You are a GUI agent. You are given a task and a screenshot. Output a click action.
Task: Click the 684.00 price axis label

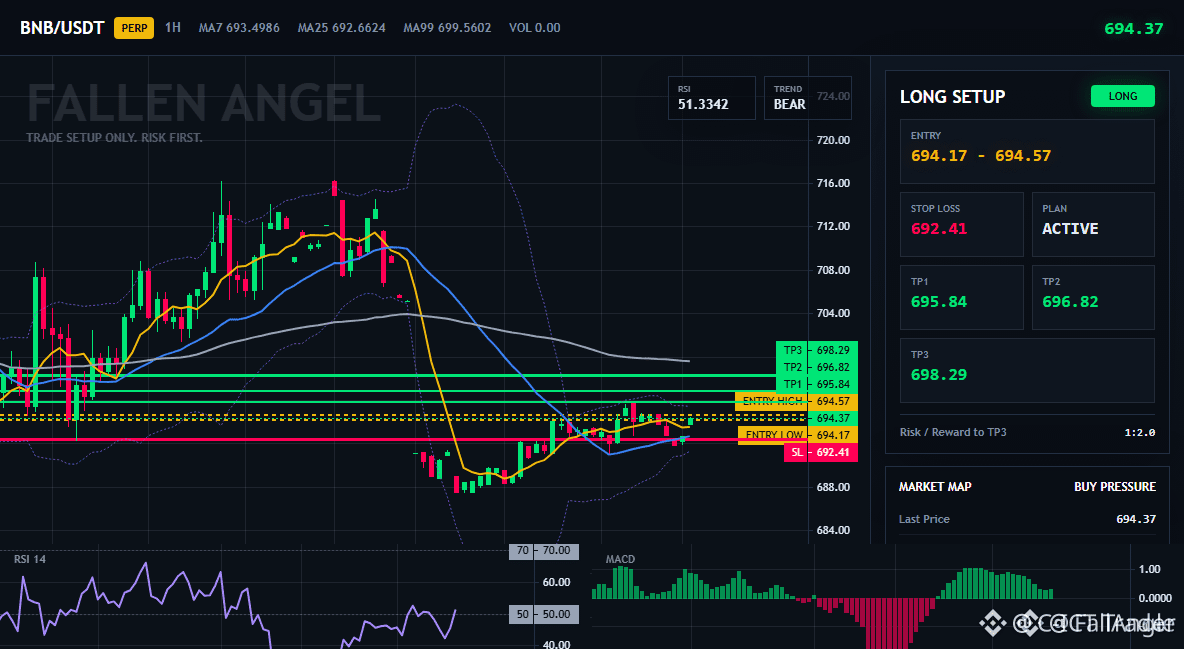[x=833, y=530]
